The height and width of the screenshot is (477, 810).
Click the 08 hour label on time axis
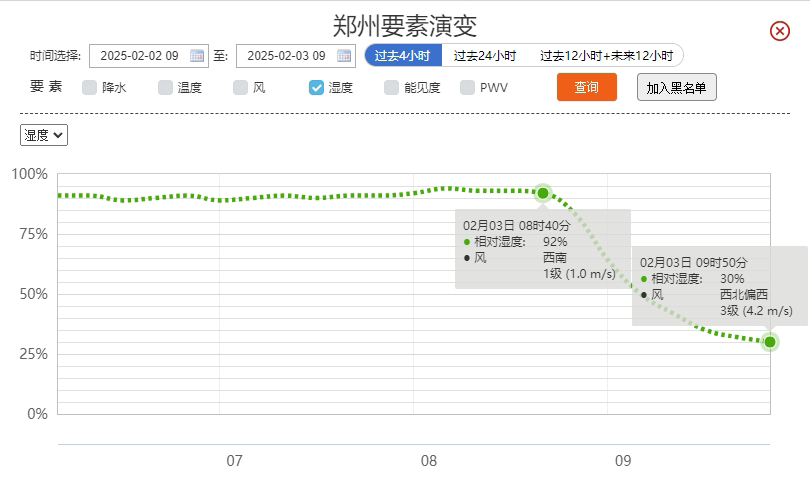429,461
